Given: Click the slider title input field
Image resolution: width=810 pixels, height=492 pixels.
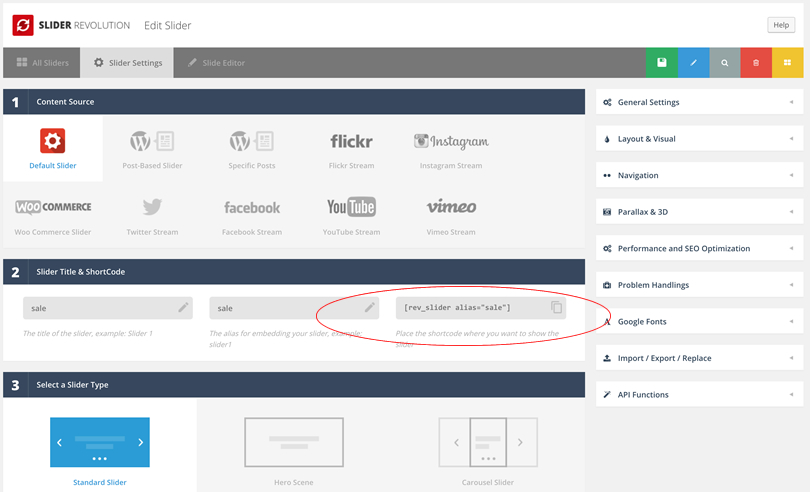Looking at the screenshot, I should click(x=107, y=308).
